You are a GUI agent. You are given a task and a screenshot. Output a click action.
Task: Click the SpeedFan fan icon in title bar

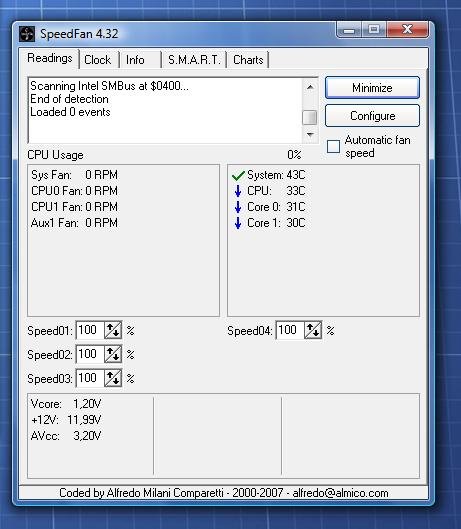coord(27,34)
